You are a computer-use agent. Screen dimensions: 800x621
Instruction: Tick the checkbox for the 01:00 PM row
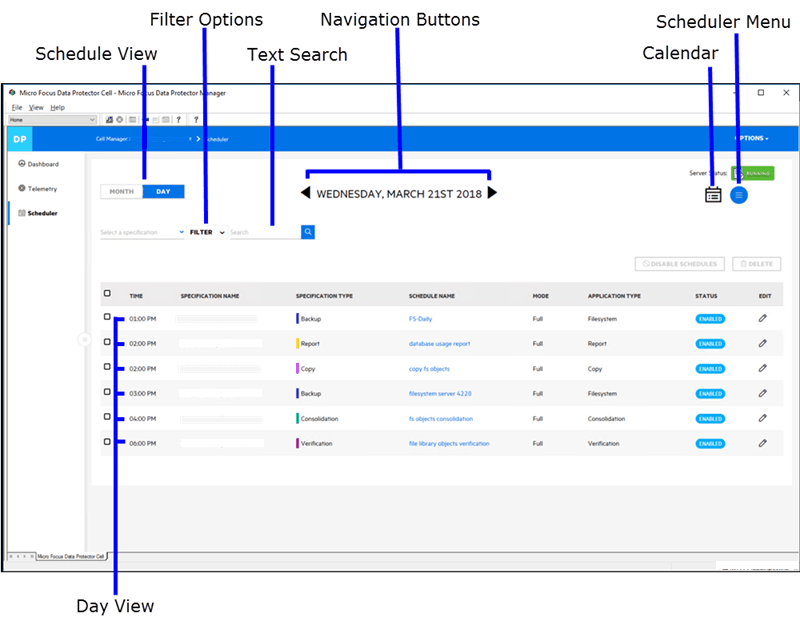tap(107, 317)
